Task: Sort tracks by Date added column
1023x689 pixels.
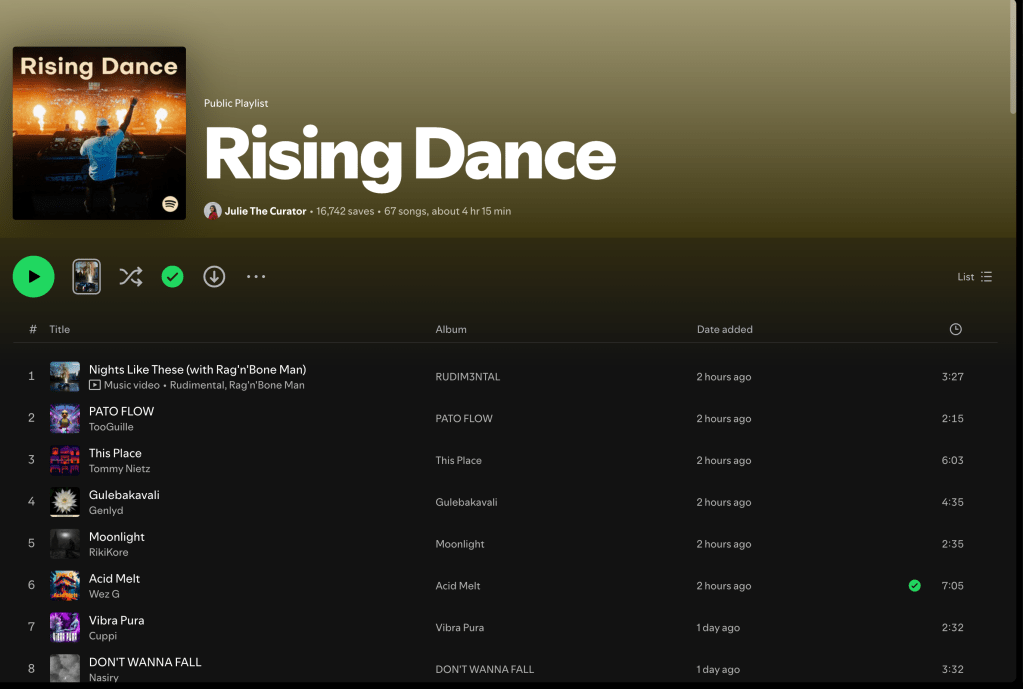Action: (724, 329)
